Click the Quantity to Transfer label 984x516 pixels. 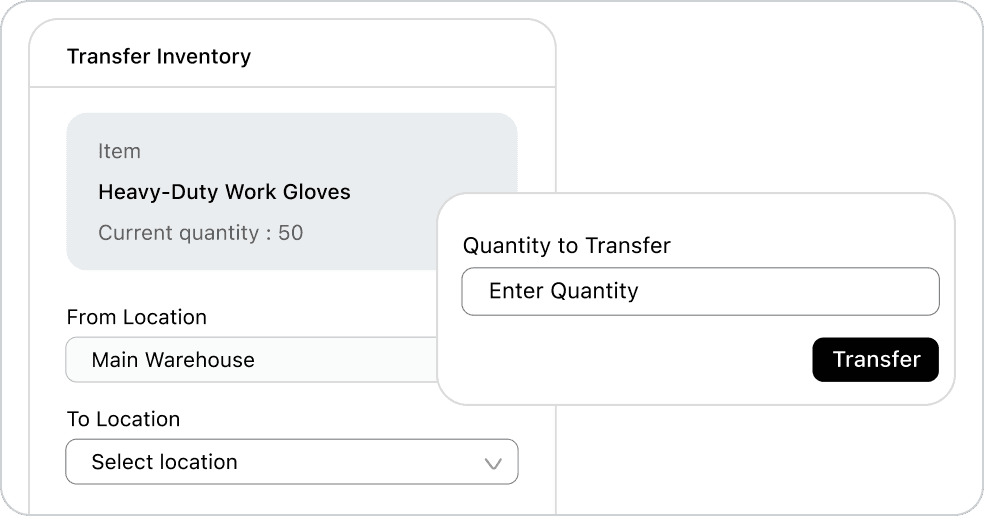[566, 245]
